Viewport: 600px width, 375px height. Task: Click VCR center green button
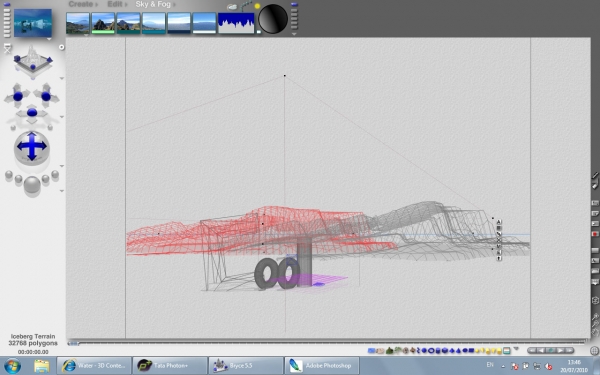[x=551, y=350]
